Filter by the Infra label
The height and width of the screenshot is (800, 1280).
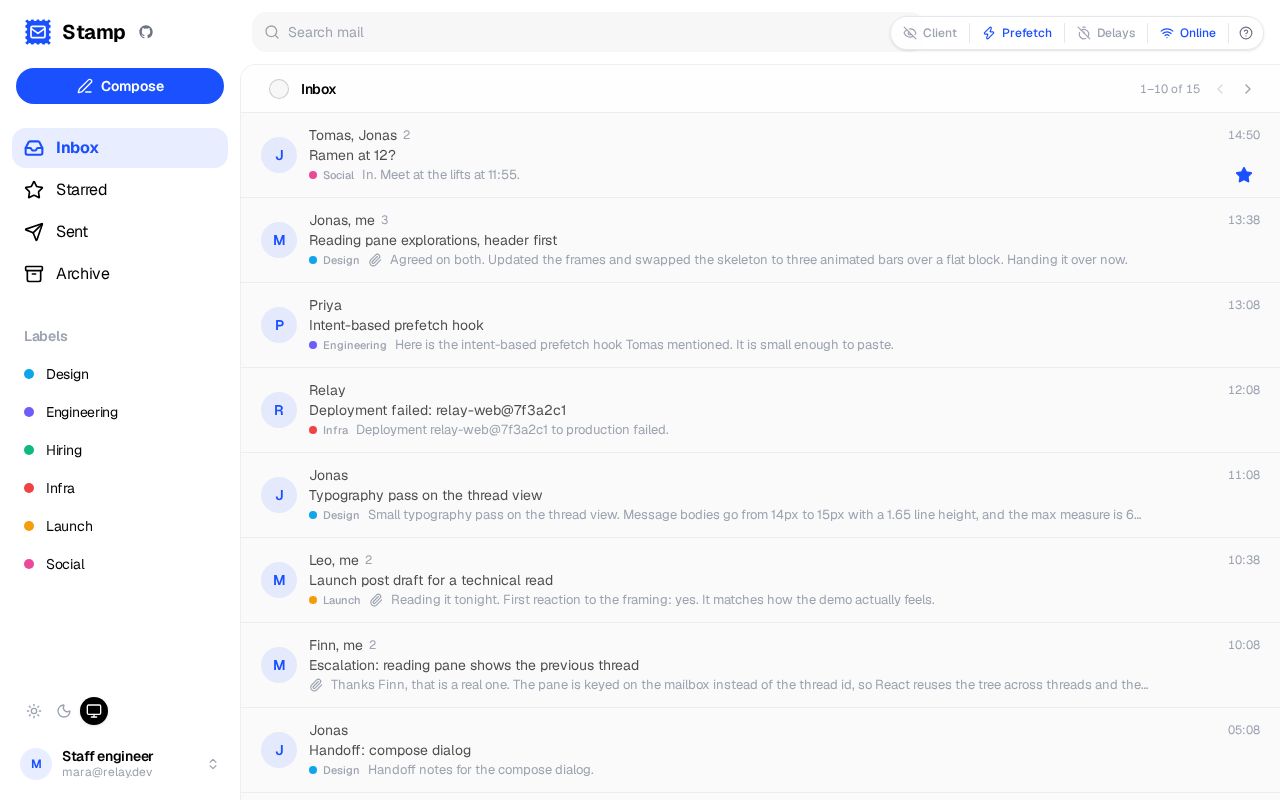click(120, 488)
